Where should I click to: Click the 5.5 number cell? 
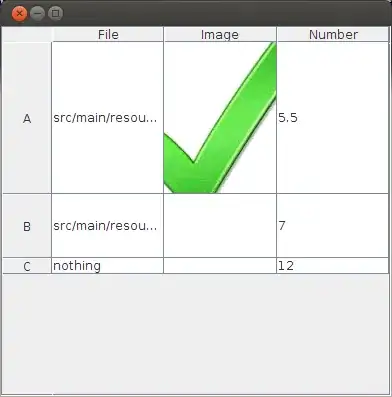(x=333, y=118)
